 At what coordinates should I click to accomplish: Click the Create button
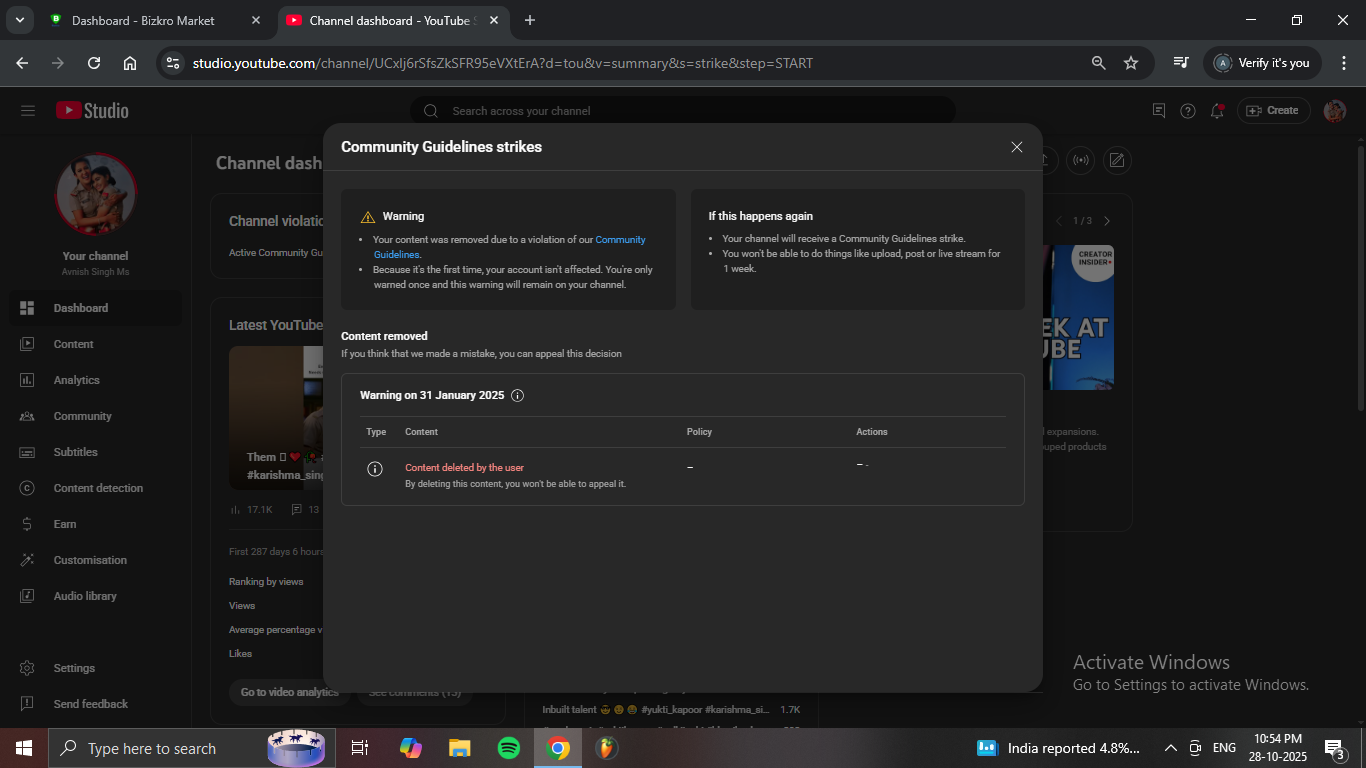[1273, 111]
